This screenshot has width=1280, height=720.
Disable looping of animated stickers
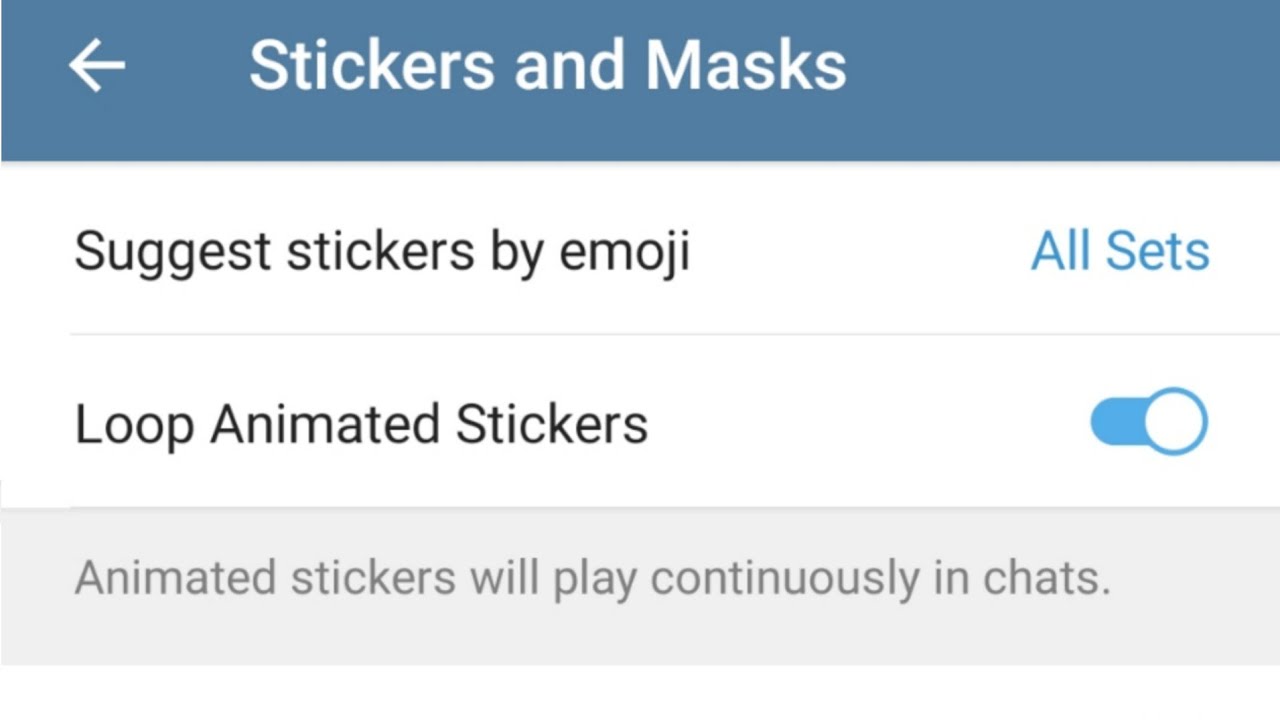(x=1148, y=422)
